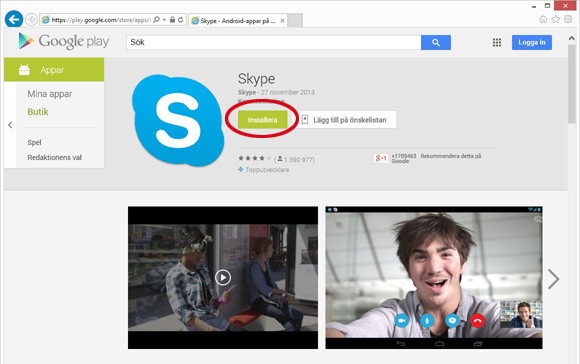The image size is (580, 364).
Task: Click the browser forward arrow button
Action: [31, 19]
